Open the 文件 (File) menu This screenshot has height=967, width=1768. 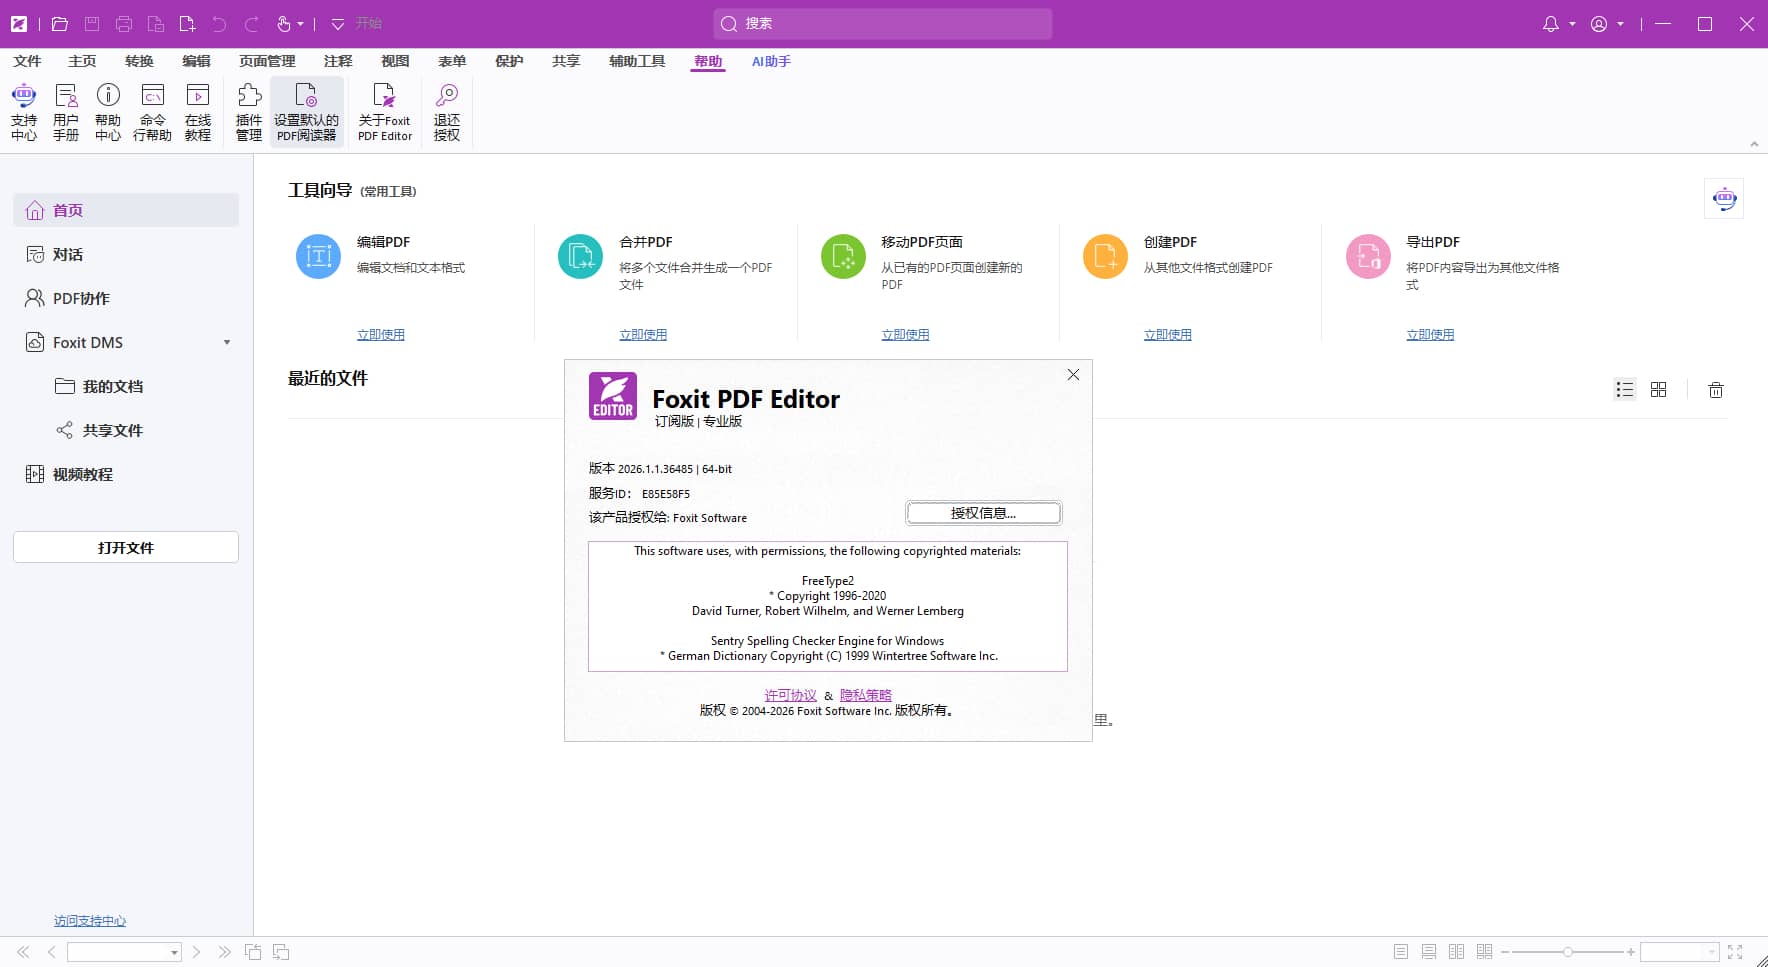(27, 61)
